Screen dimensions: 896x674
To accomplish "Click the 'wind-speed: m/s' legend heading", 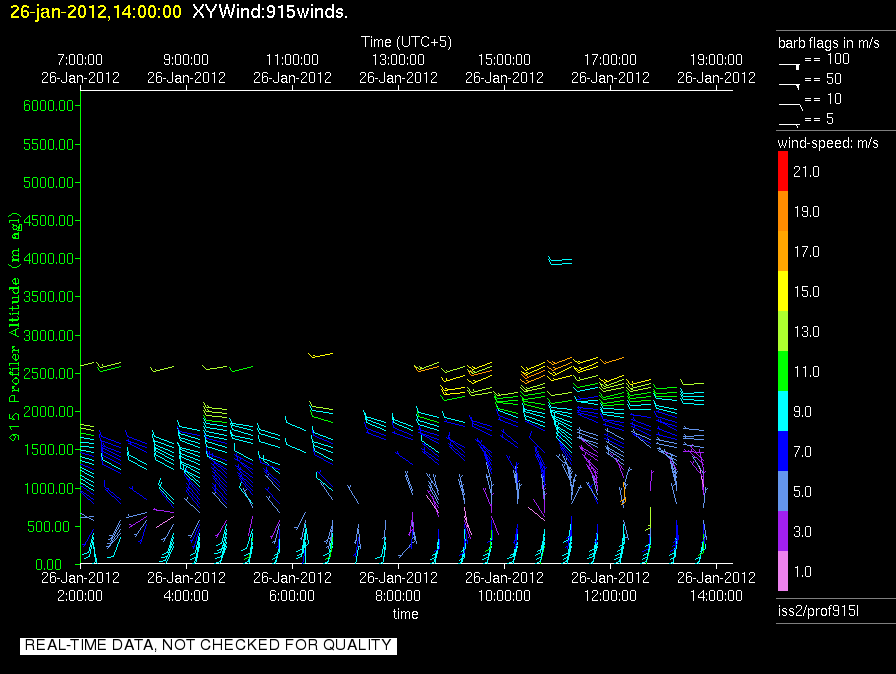I will (x=828, y=143).
